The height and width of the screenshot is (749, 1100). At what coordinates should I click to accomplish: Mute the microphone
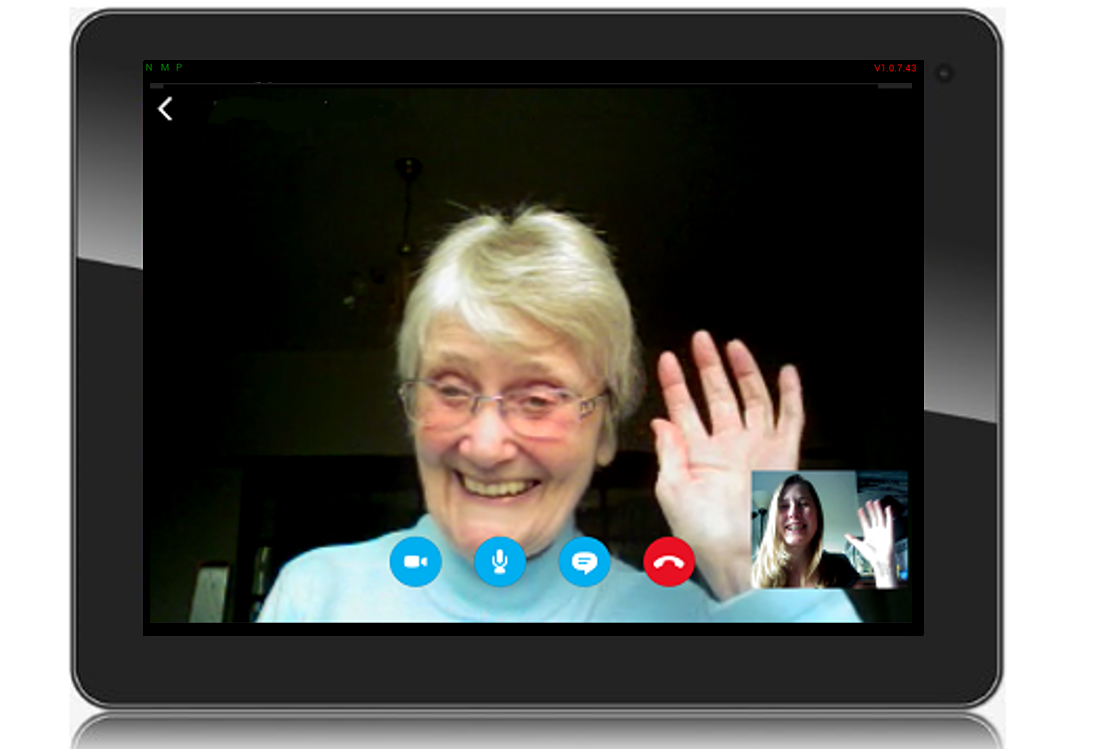coord(500,562)
